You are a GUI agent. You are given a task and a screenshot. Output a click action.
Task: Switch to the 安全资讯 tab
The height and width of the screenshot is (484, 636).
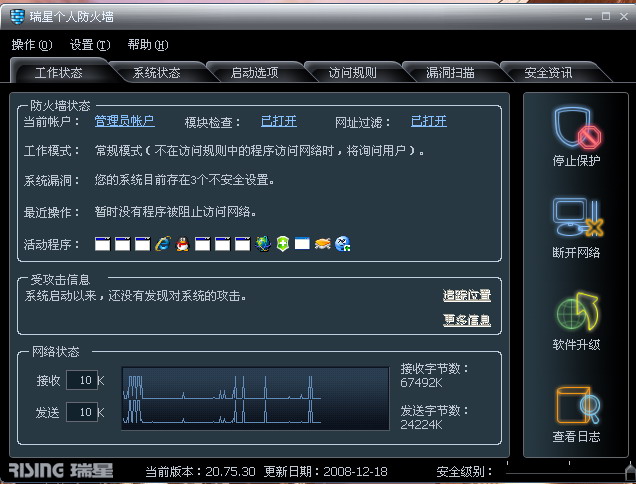[548, 73]
